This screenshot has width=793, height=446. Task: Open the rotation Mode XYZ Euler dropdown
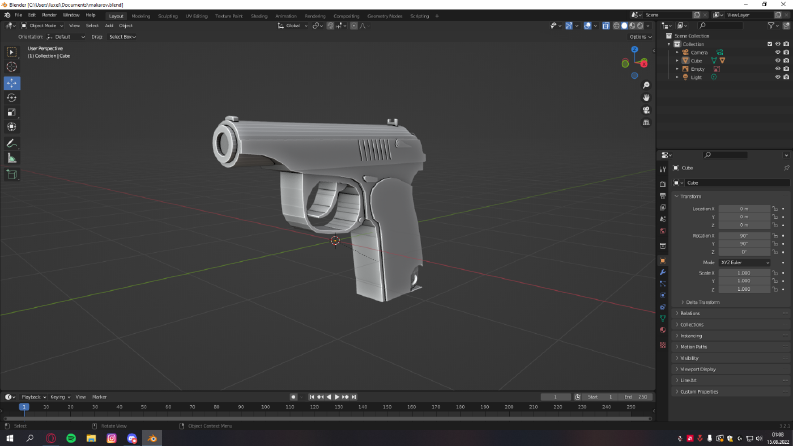pyautogui.click(x=744, y=262)
